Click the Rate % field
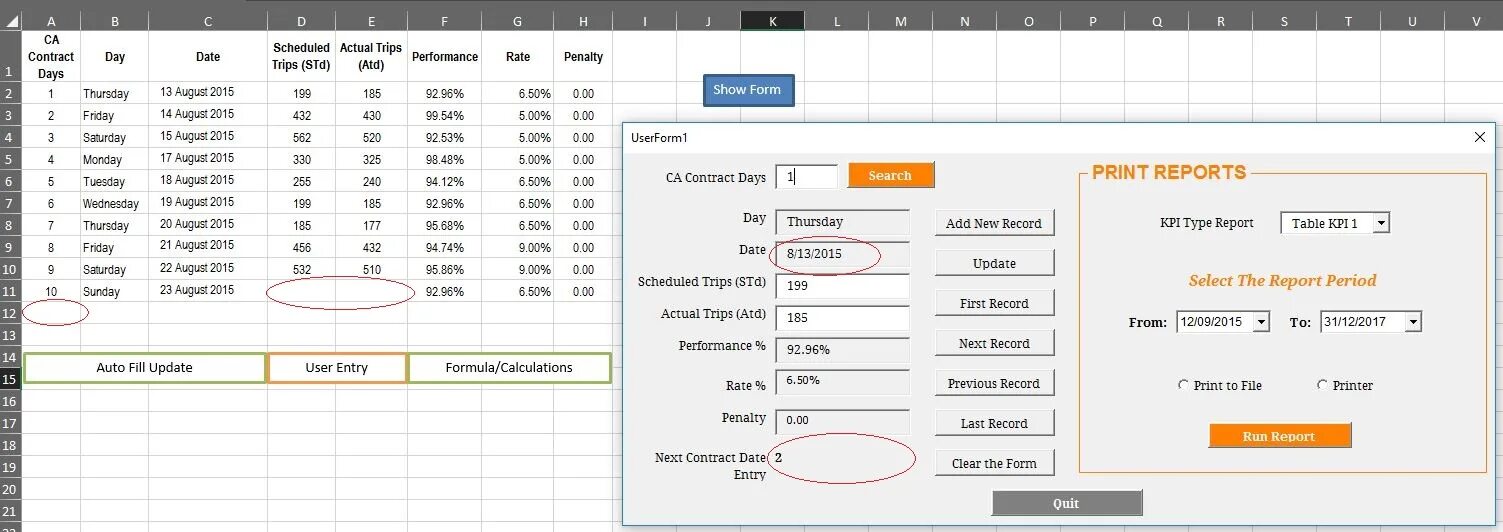Viewport: 1503px width, 532px height. [x=842, y=382]
